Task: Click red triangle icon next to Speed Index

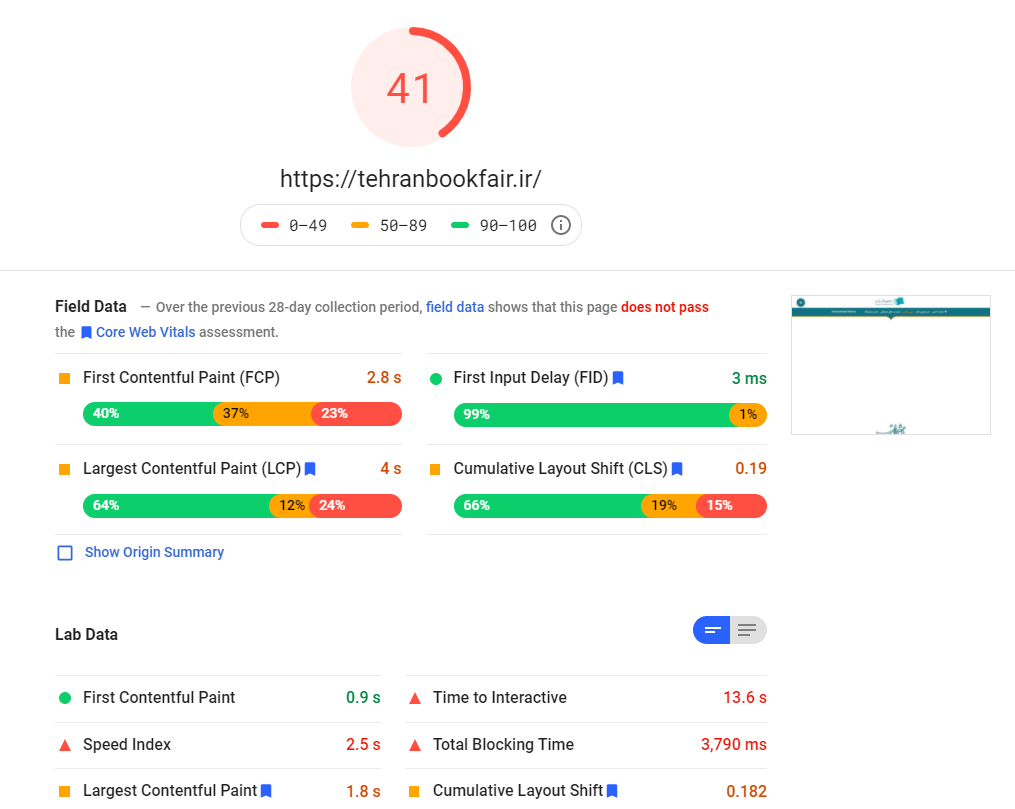Action: pos(65,745)
